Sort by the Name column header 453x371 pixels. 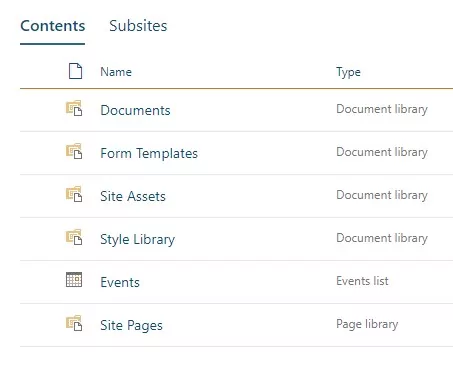116,72
